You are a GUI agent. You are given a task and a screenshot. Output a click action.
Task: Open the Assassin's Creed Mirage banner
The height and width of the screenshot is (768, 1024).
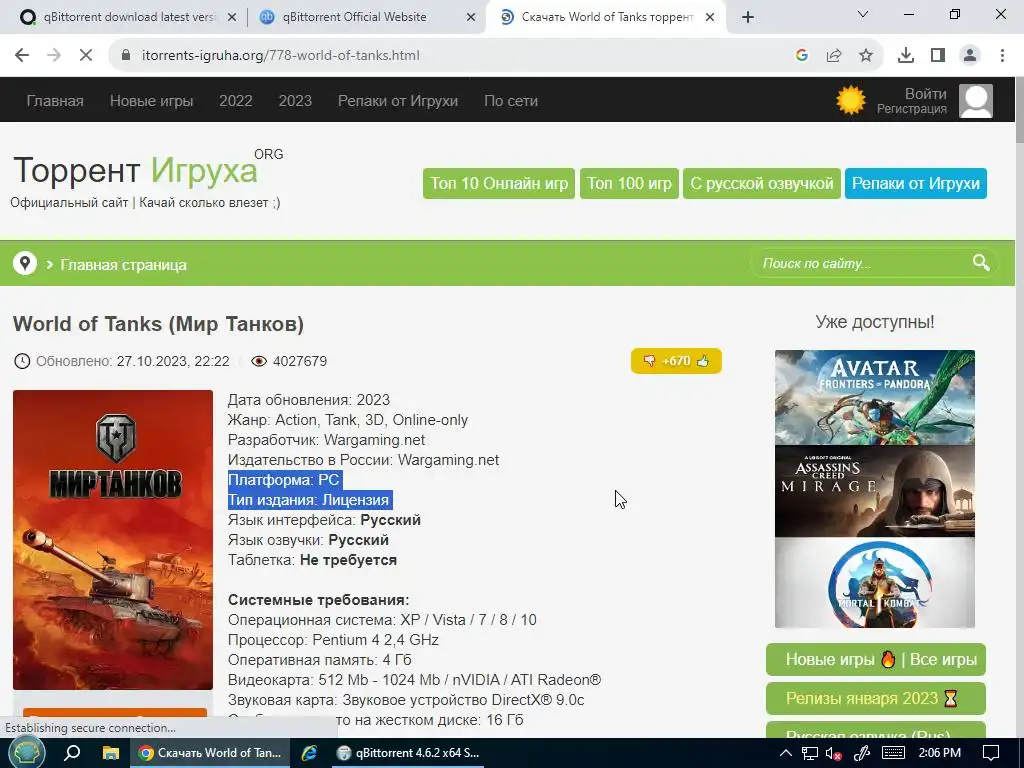point(874,491)
